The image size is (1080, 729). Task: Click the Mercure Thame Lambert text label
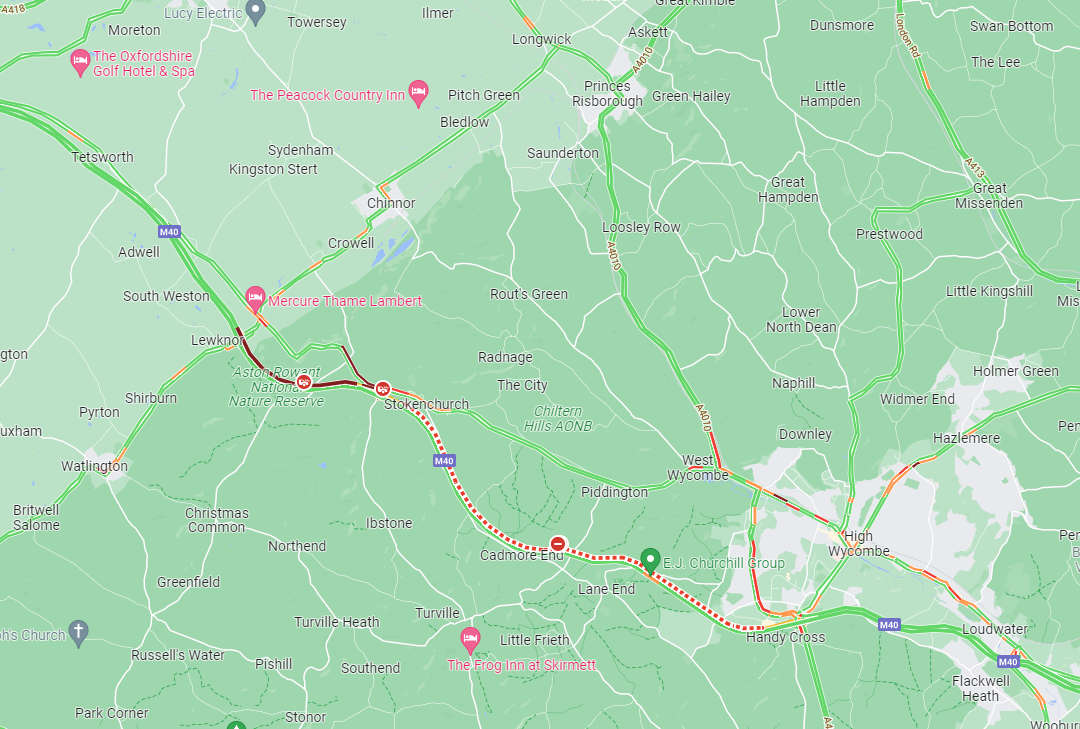click(x=344, y=301)
